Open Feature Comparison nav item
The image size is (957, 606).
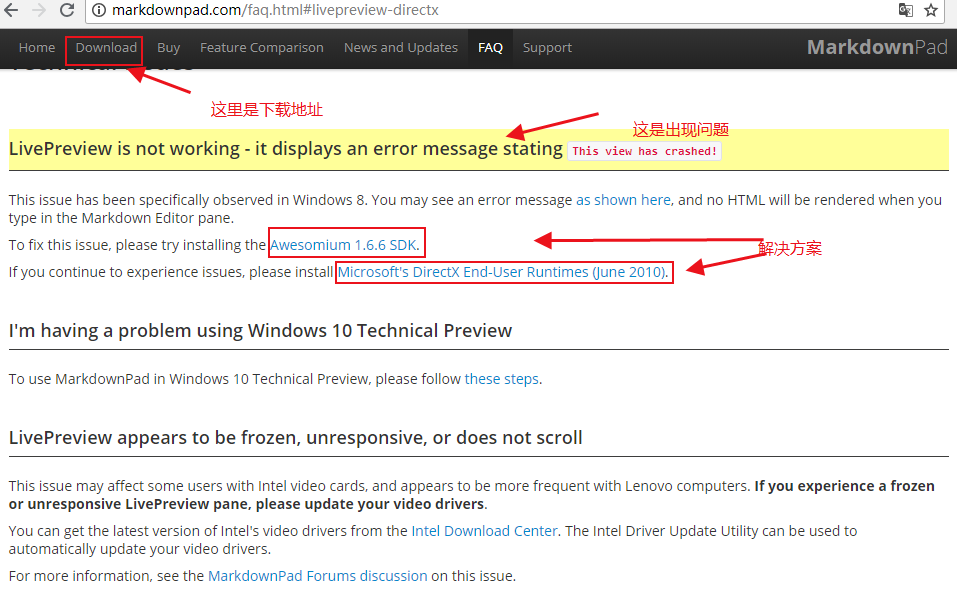click(262, 48)
